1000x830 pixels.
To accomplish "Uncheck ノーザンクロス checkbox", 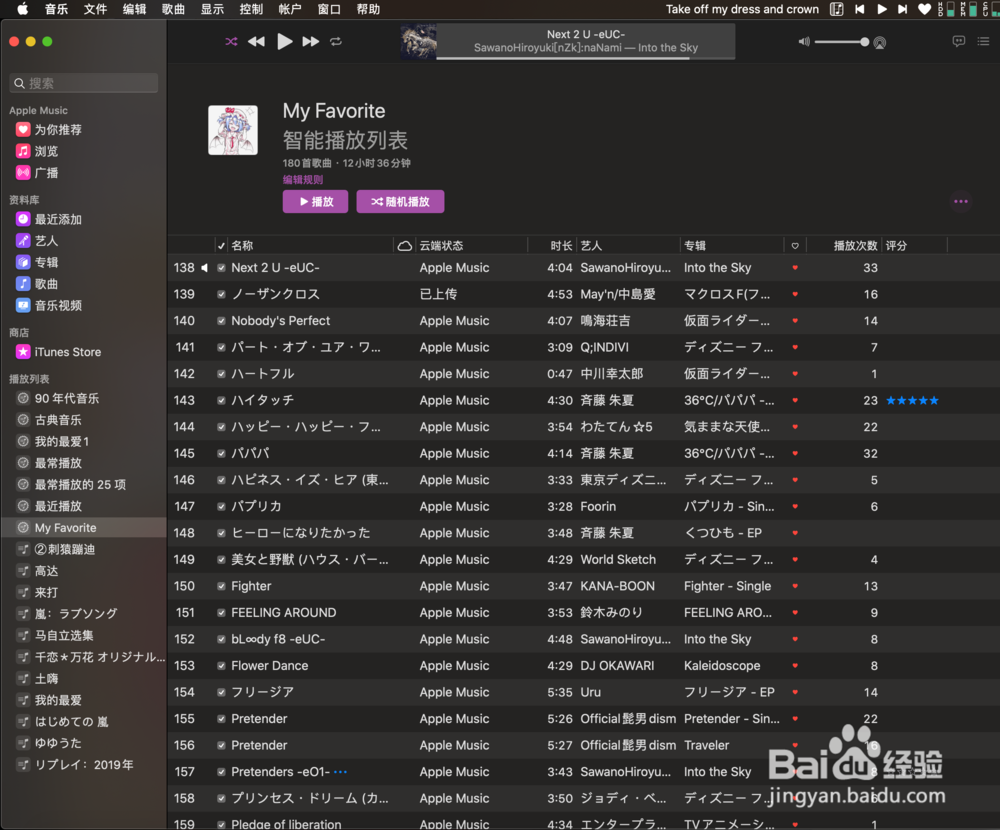I will click(221, 295).
